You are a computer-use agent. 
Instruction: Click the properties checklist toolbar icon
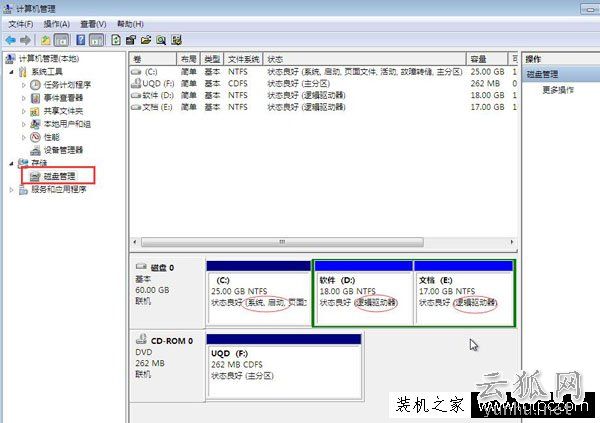[x=131, y=40]
